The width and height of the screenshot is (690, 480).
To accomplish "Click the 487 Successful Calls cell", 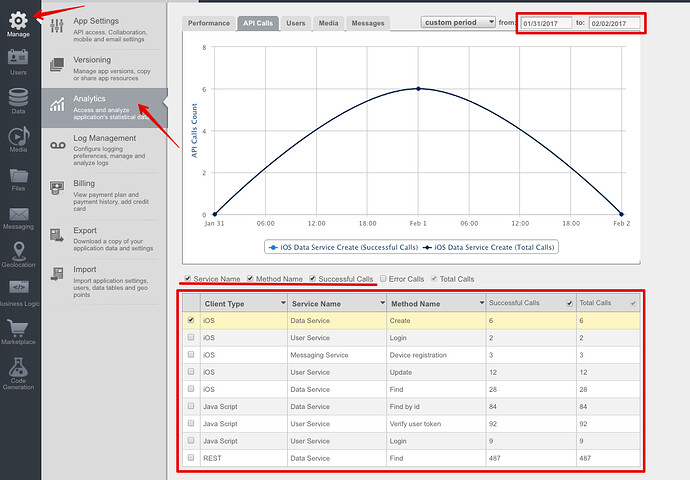I will coord(531,458).
